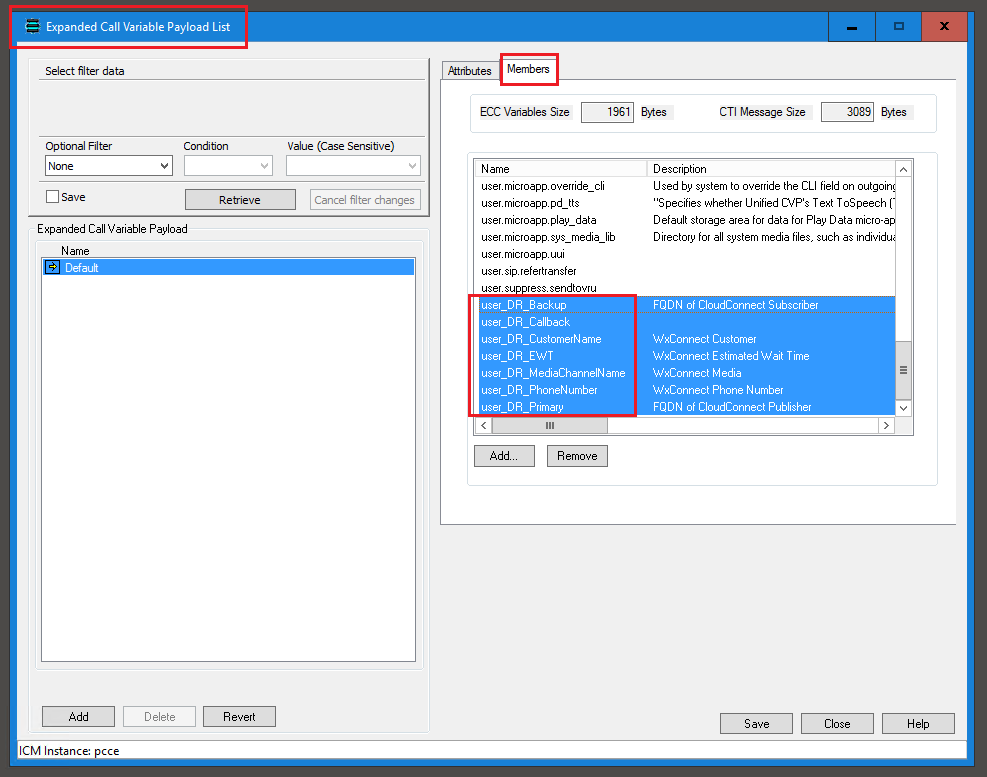Click the application icon in title bar
The height and width of the screenshot is (777, 987).
pyautogui.click(x=32, y=26)
